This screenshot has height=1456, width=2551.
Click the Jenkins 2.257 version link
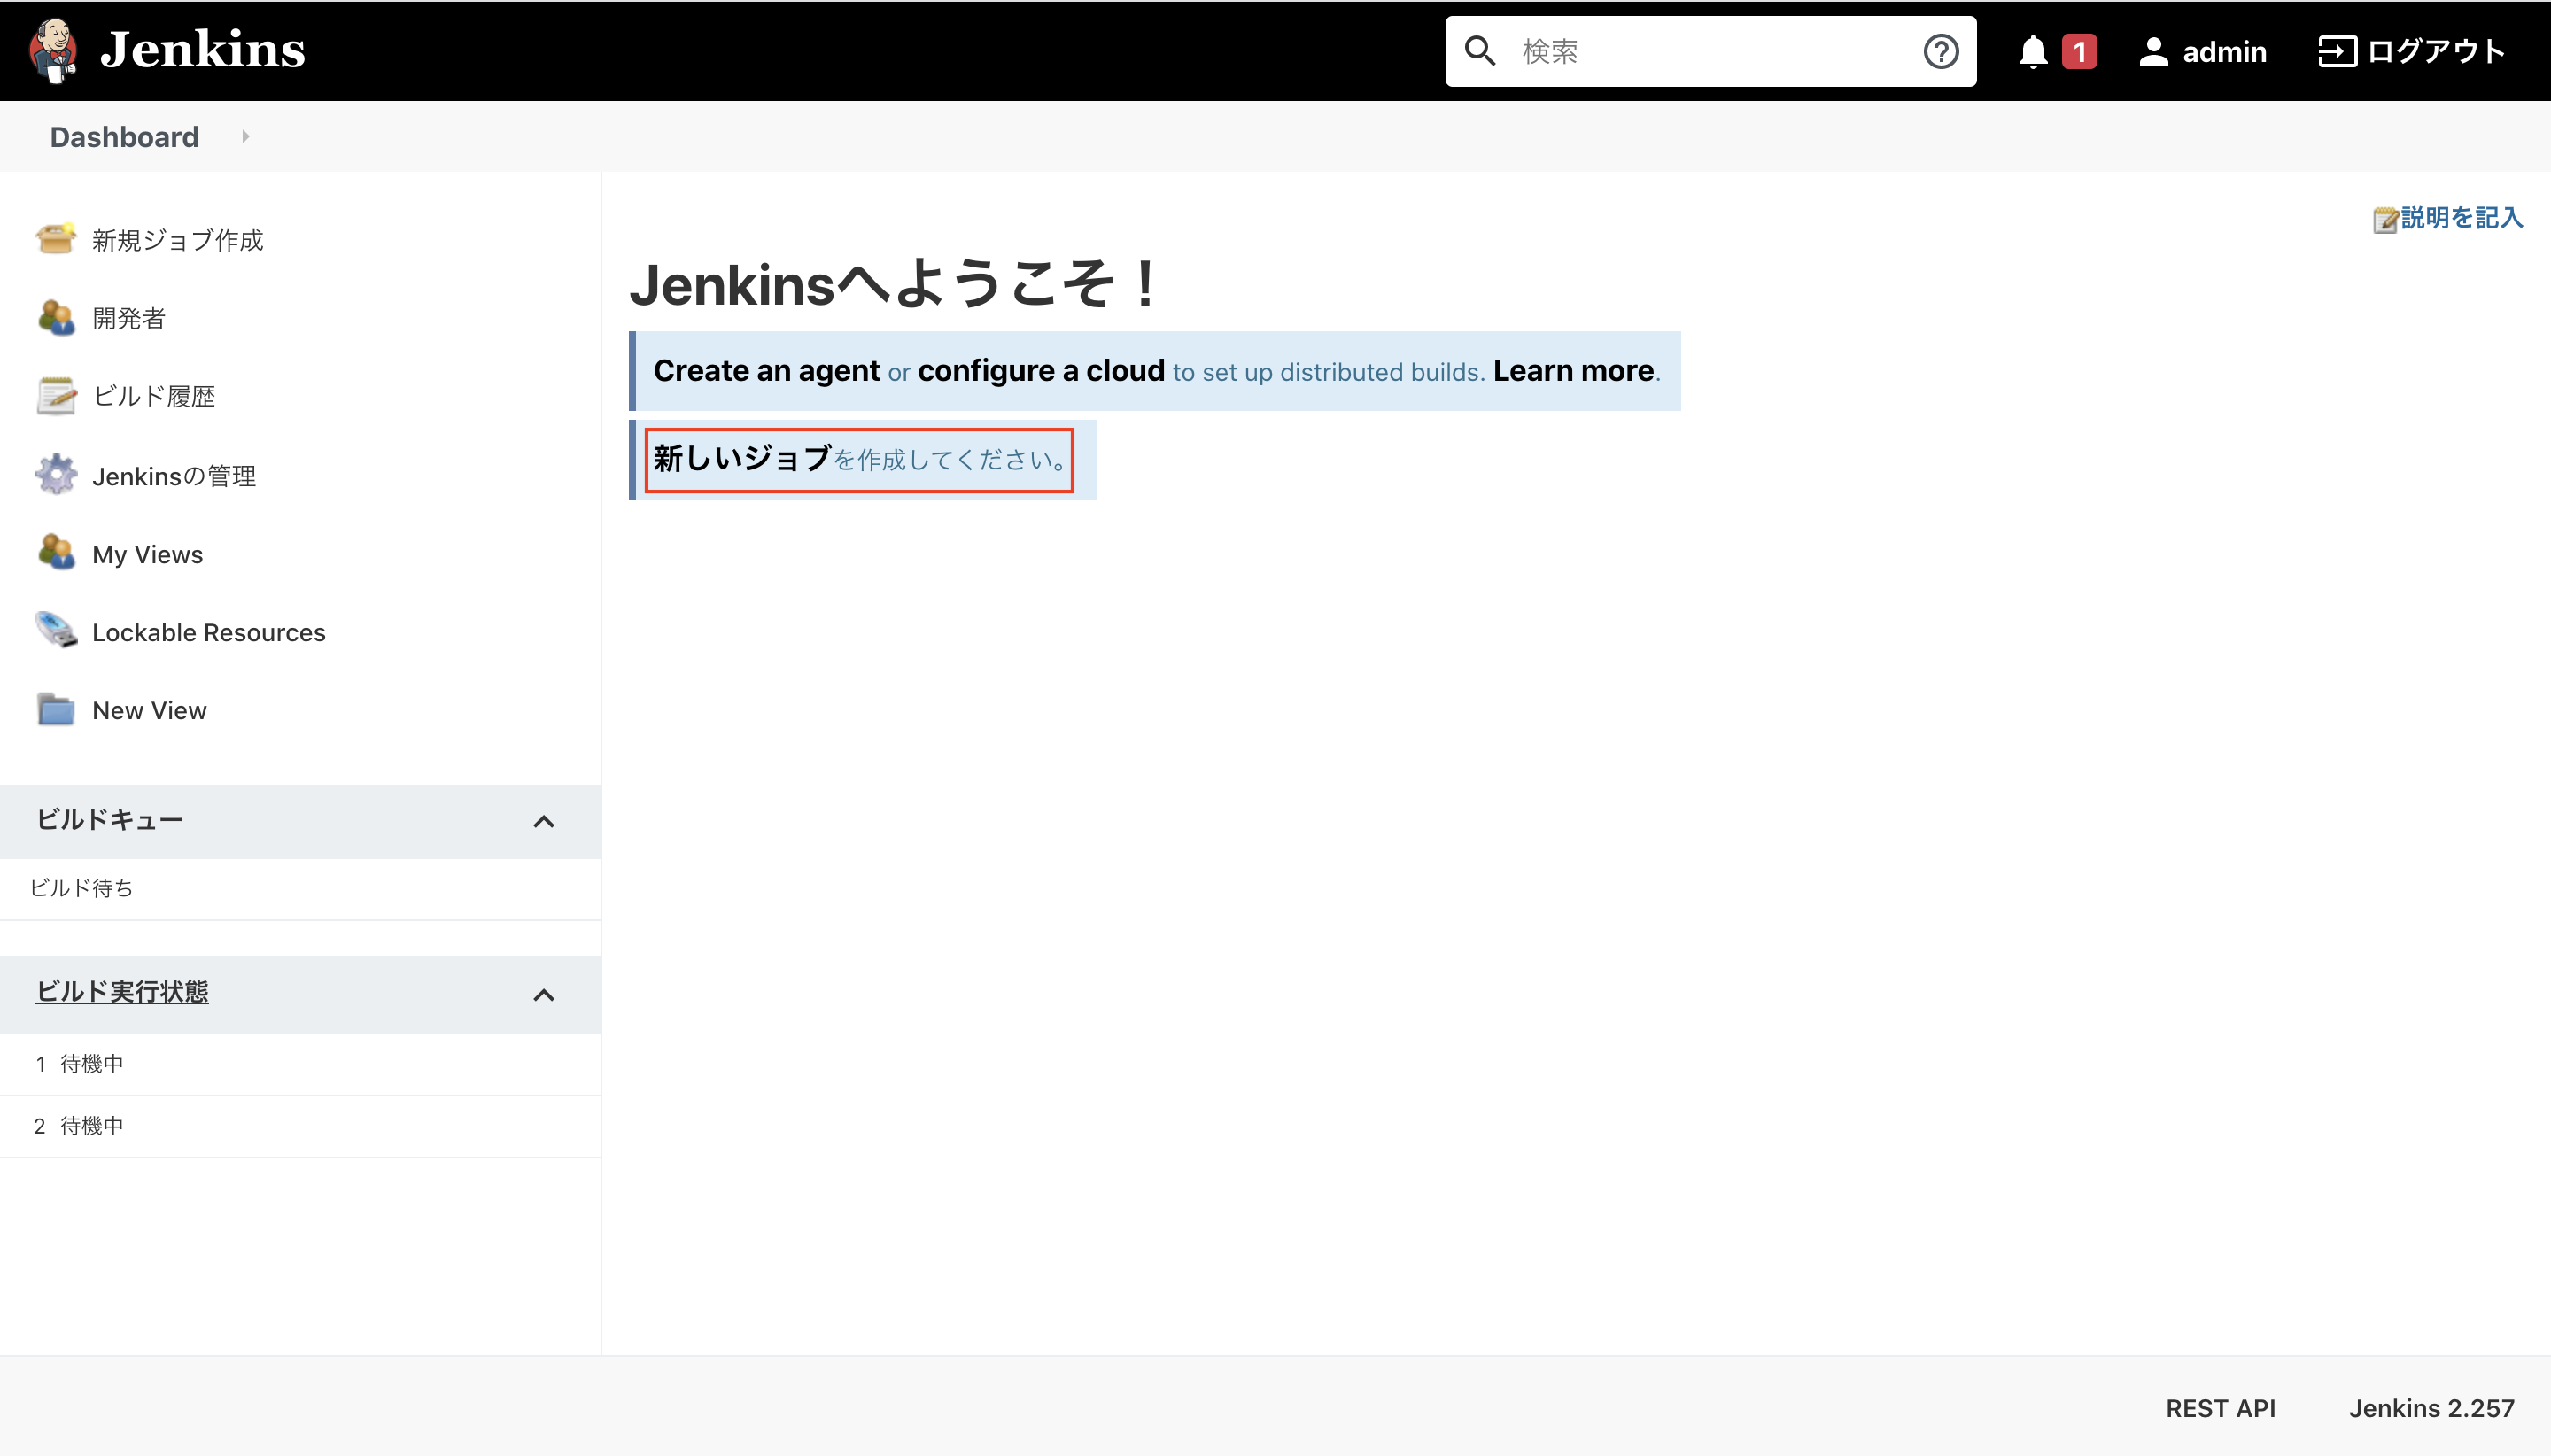pos(2432,1408)
